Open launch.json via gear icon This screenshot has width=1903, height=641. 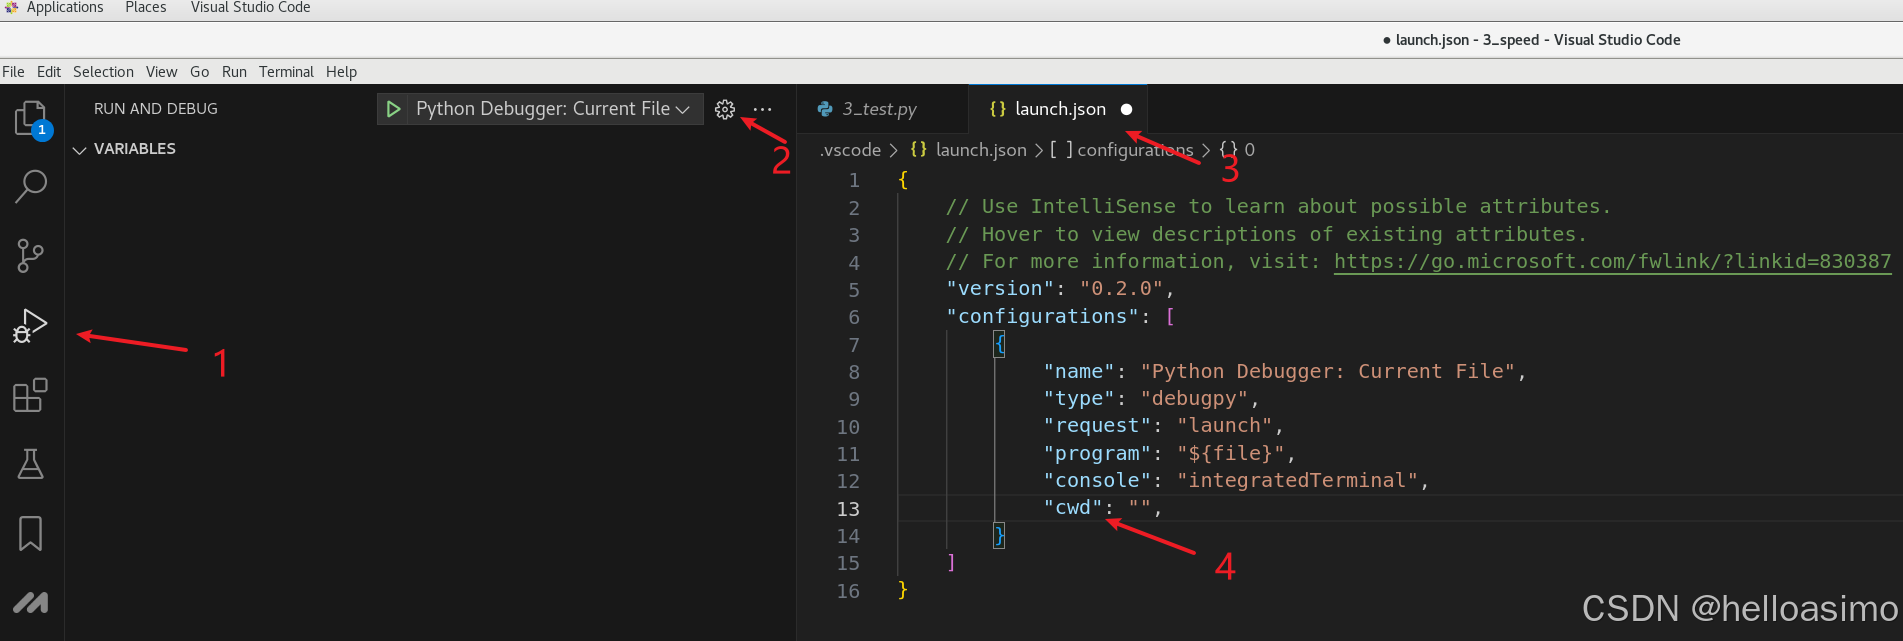click(x=725, y=109)
